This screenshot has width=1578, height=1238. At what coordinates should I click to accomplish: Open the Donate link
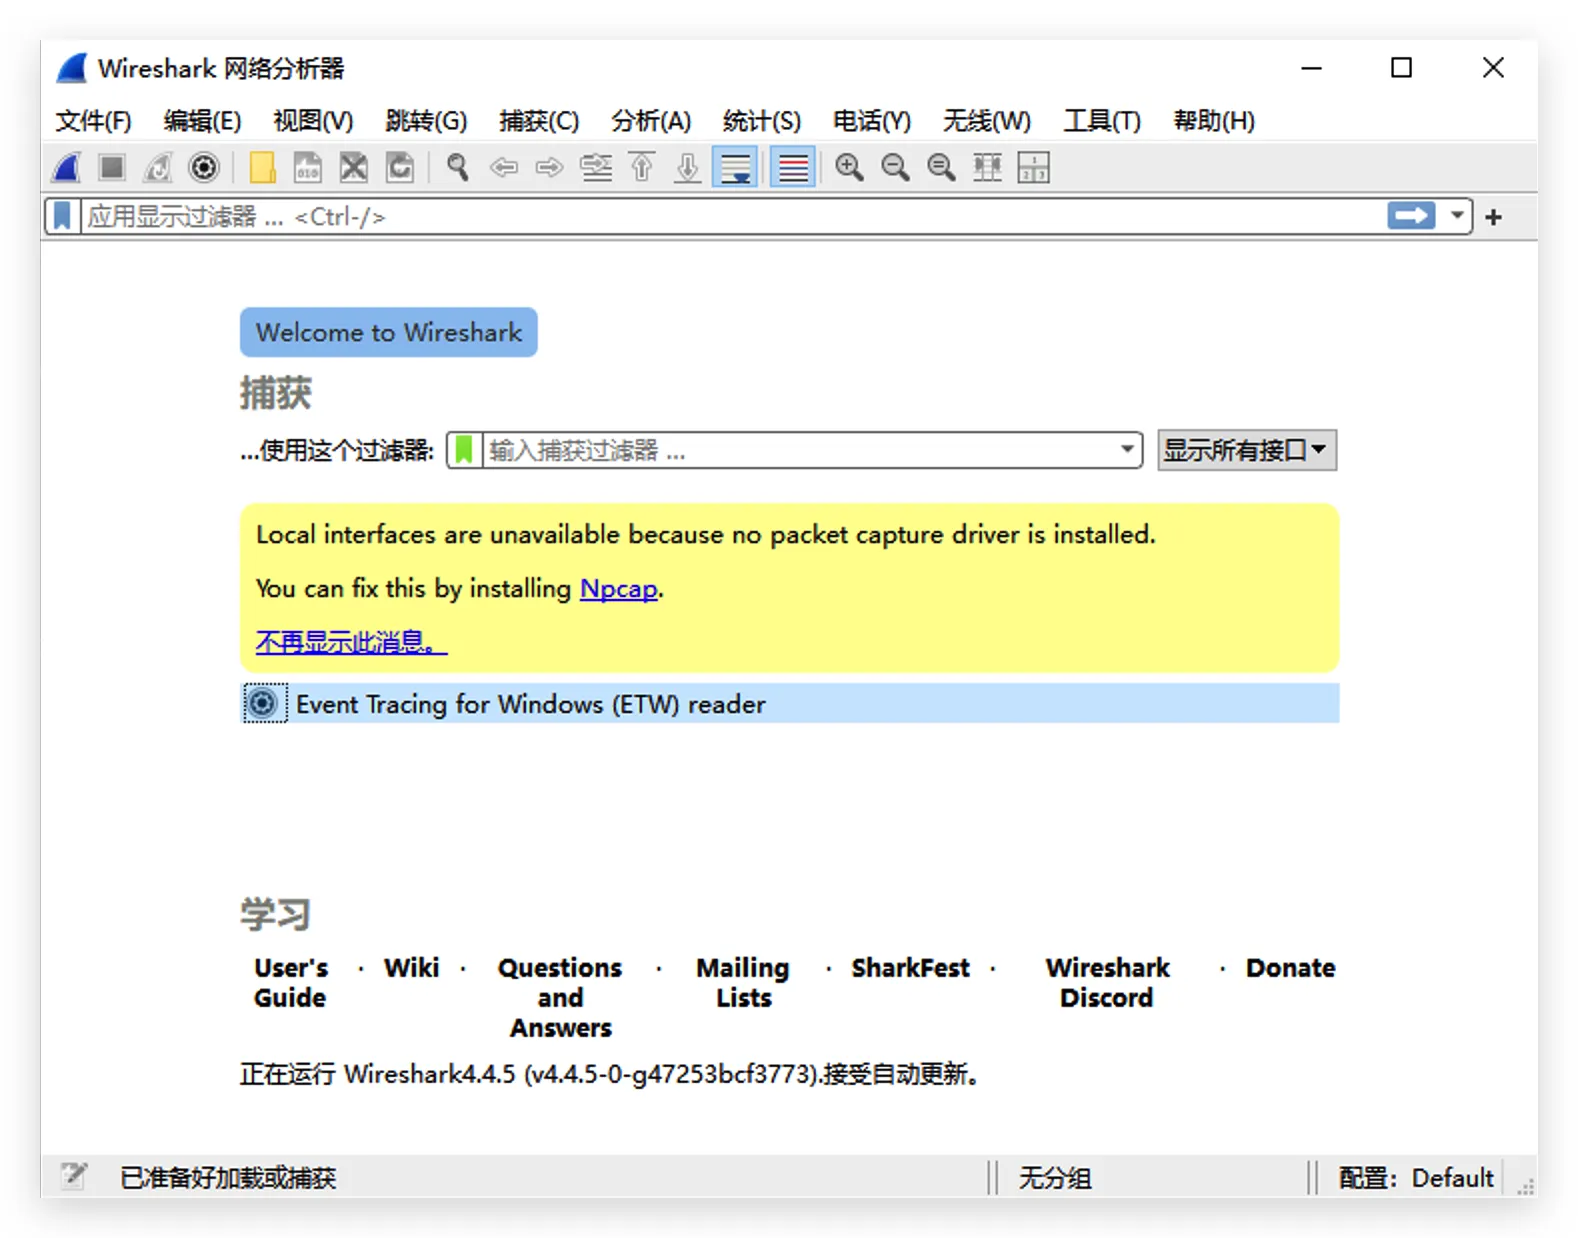1290,968
